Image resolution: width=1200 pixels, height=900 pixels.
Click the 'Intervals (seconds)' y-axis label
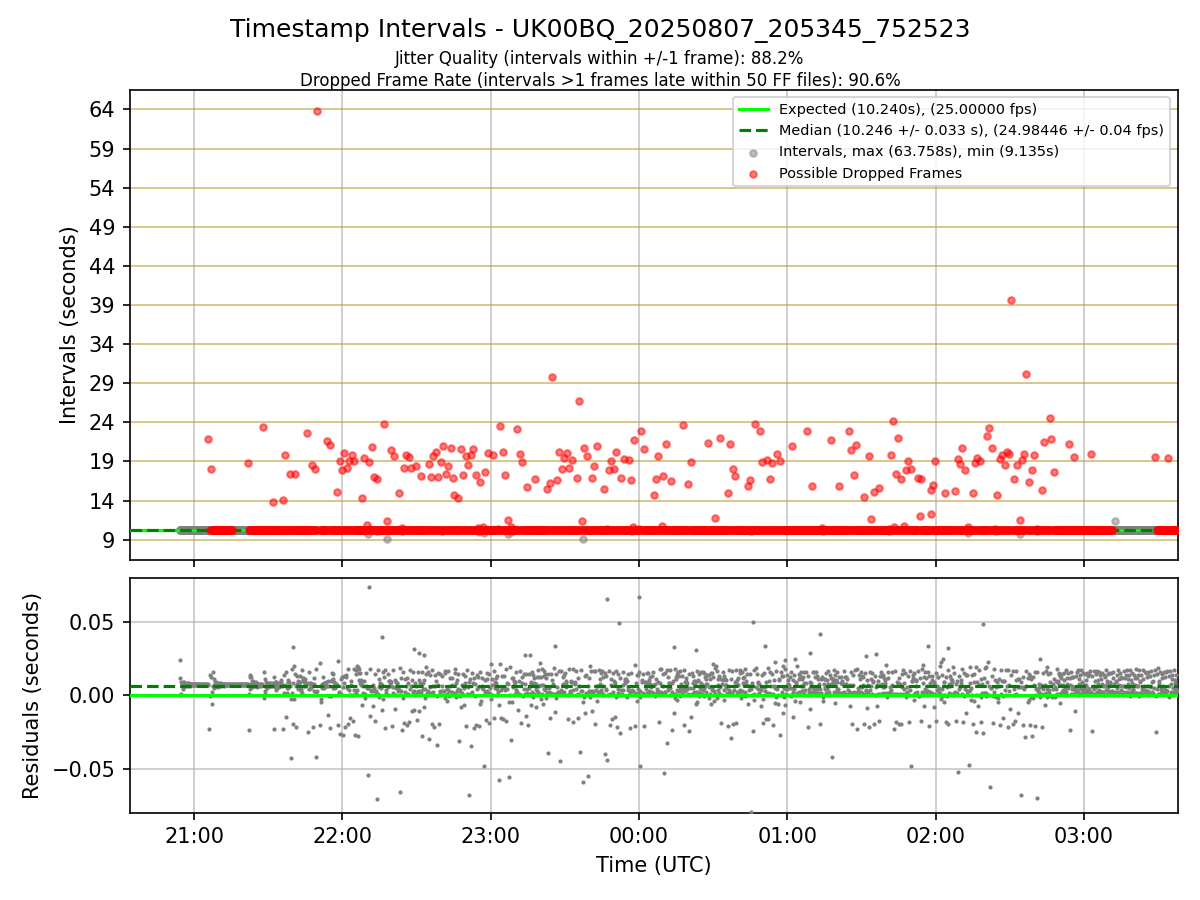tap(68, 325)
